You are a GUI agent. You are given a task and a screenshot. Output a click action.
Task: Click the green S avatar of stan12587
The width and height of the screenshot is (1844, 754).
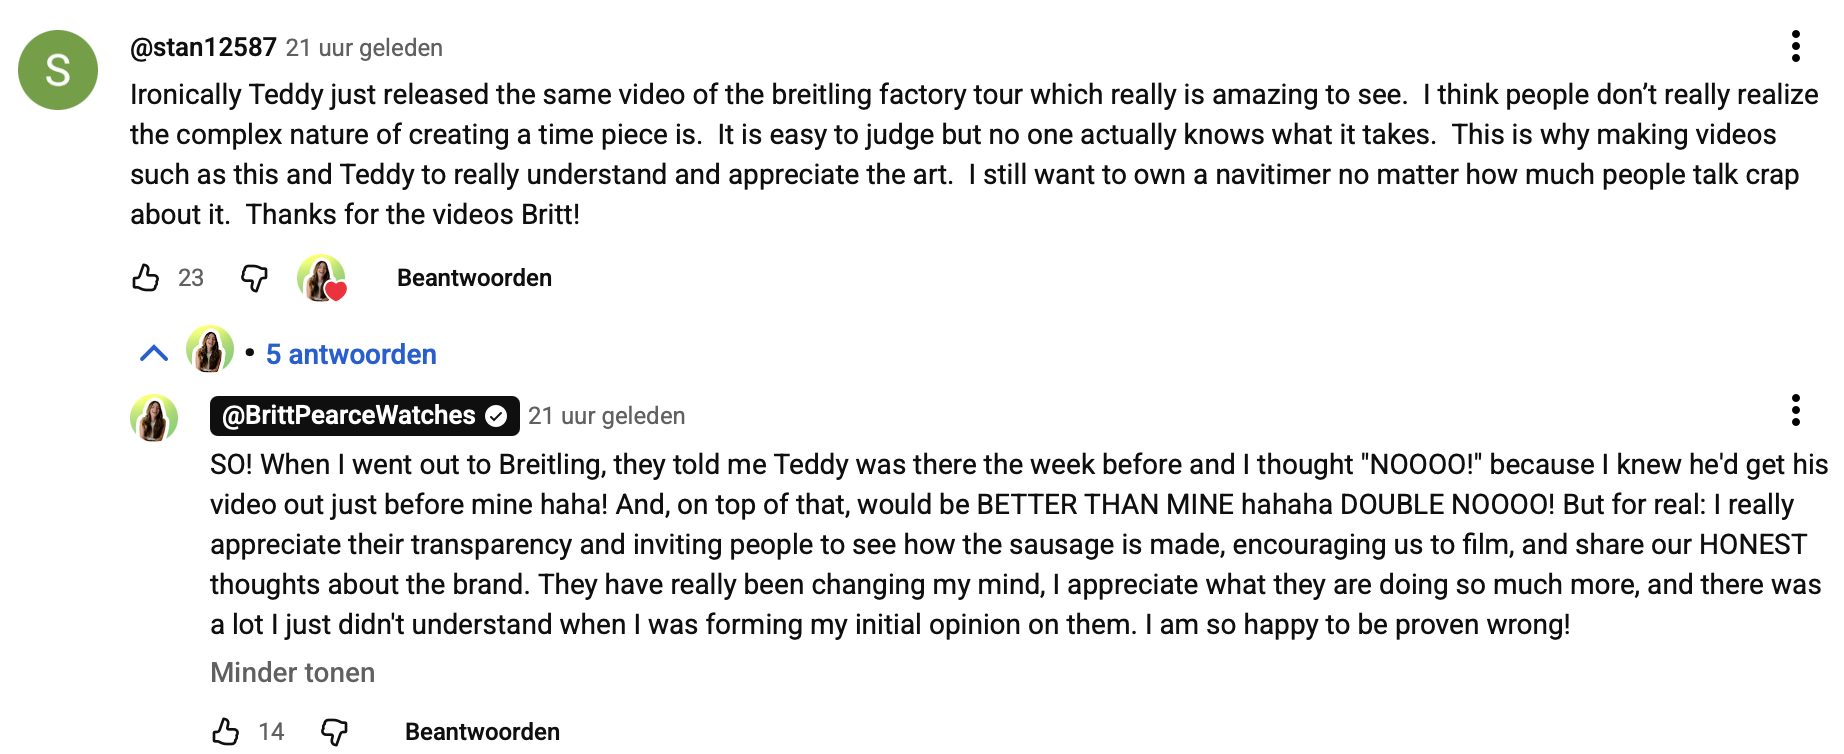tap(58, 70)
